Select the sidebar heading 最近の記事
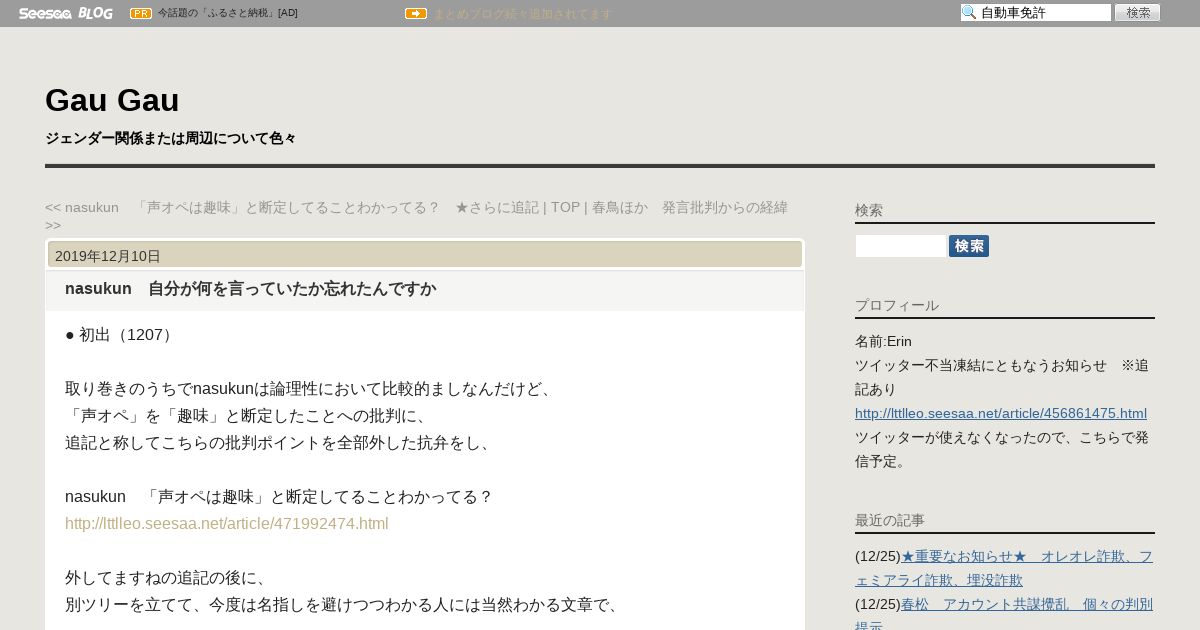Screen dimensions: 1200x630 (x=890, y=520)
